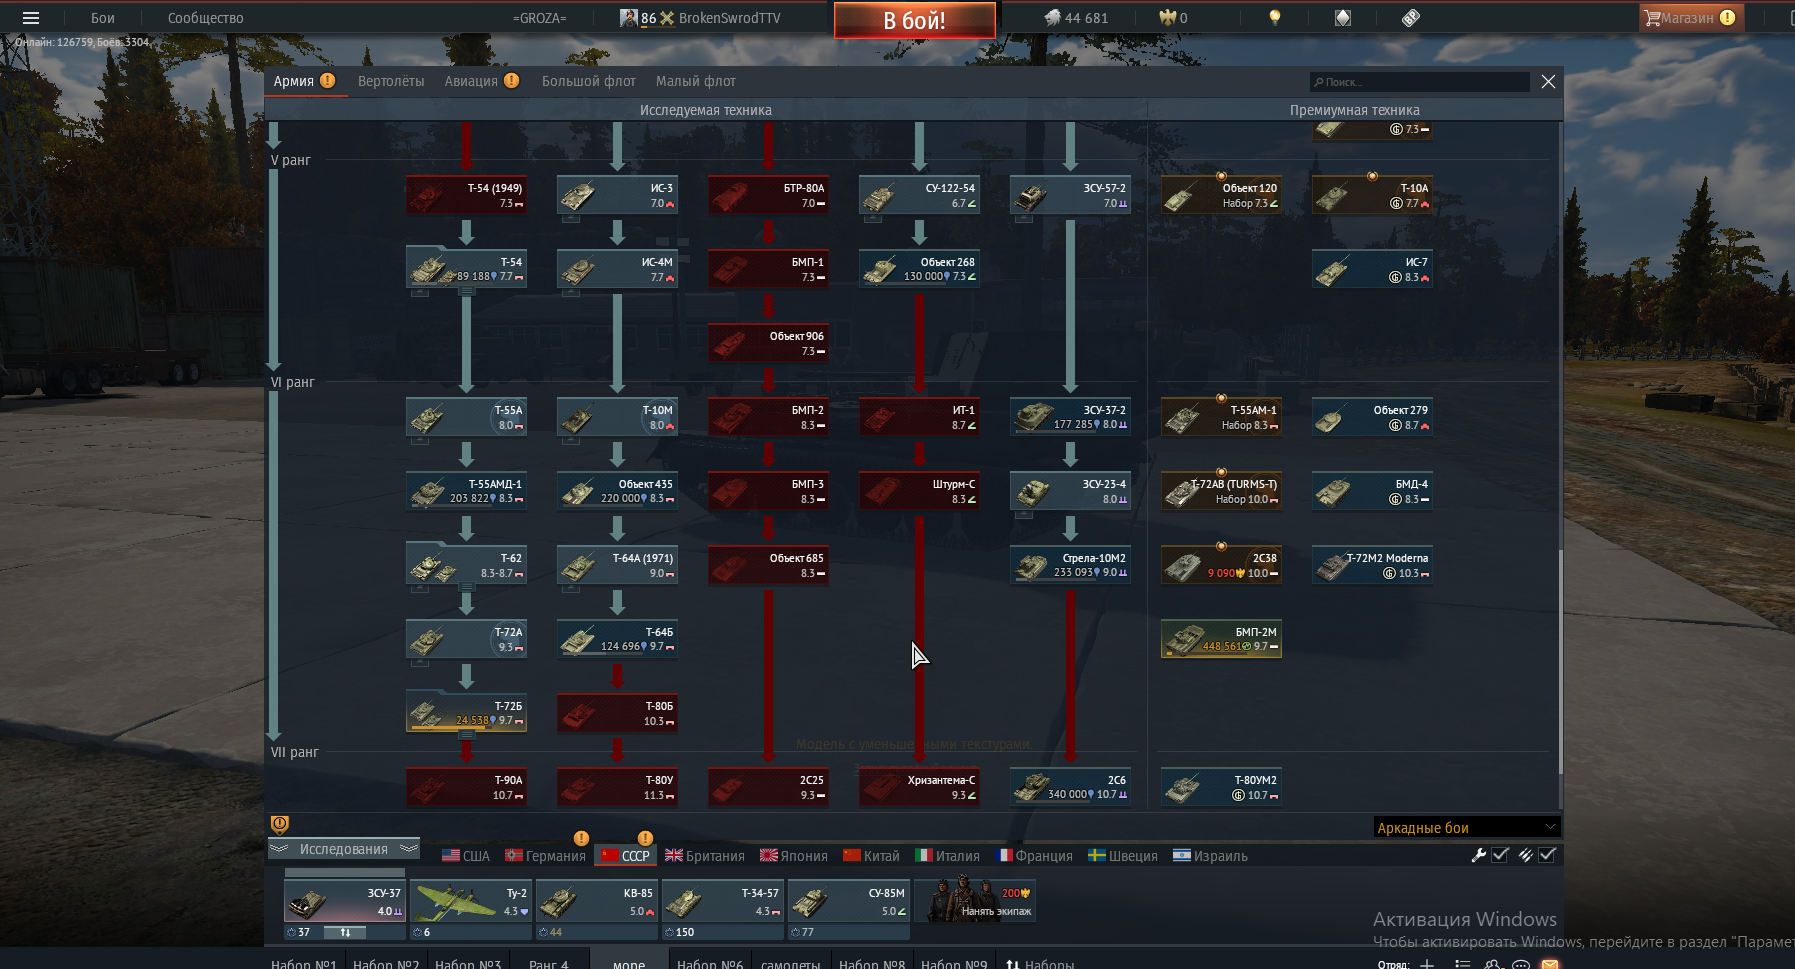
Task: Select the Британия nation tab
Action: [x=705, y=856]
